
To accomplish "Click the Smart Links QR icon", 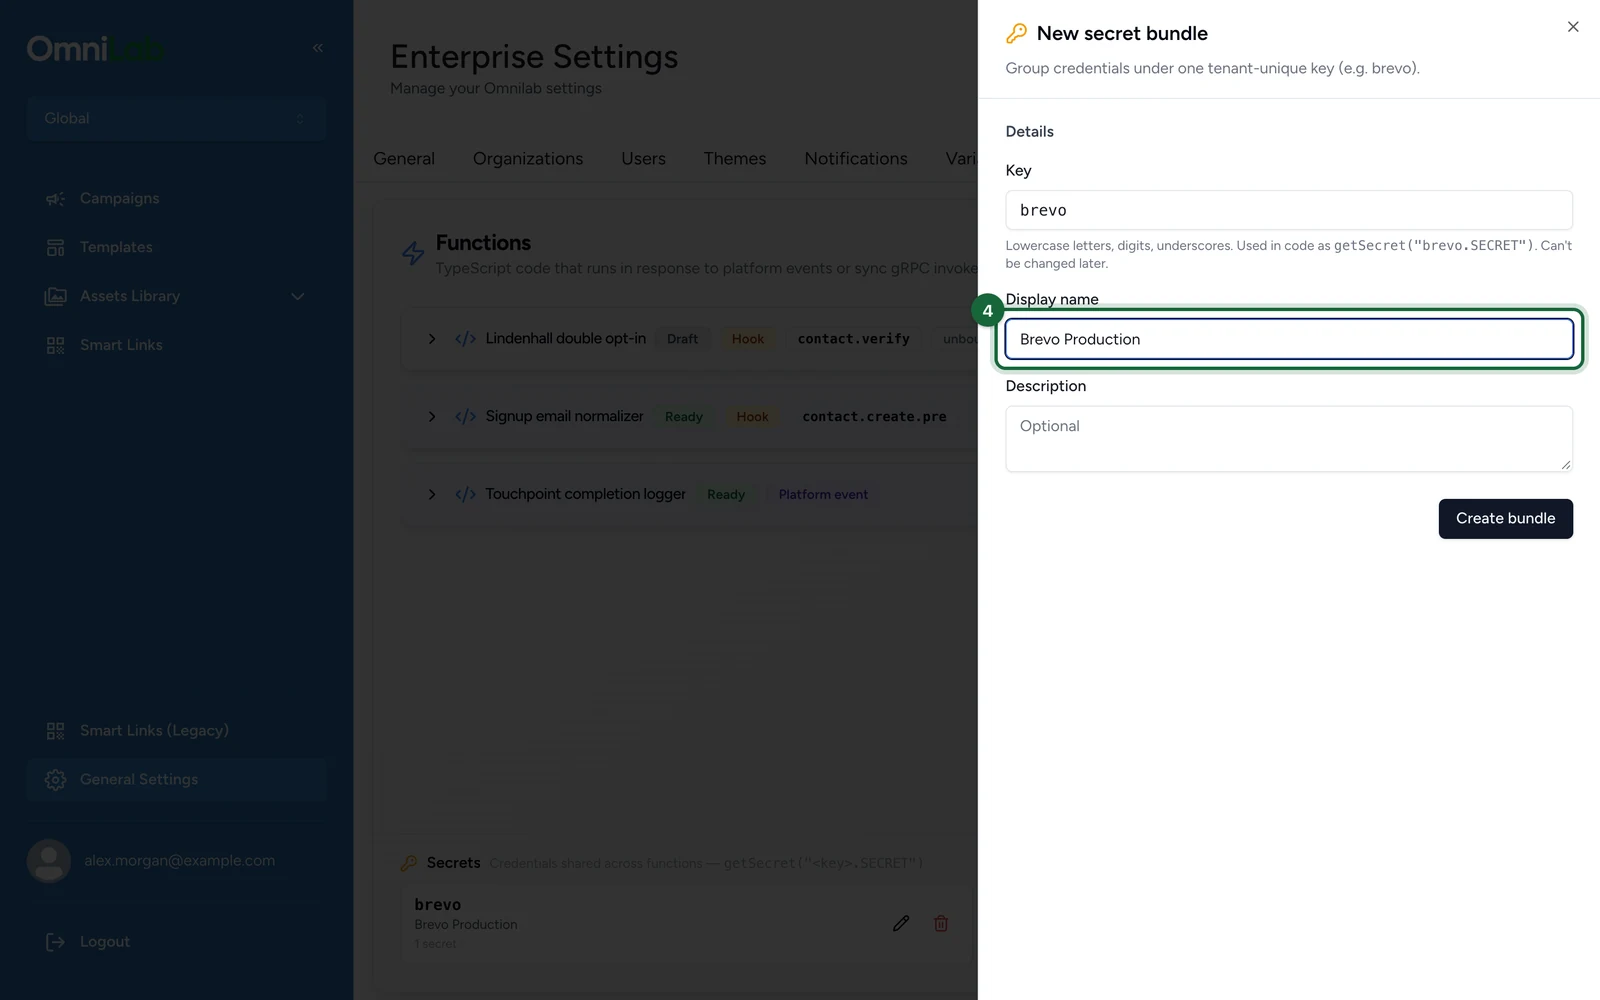I will [55, 345].
